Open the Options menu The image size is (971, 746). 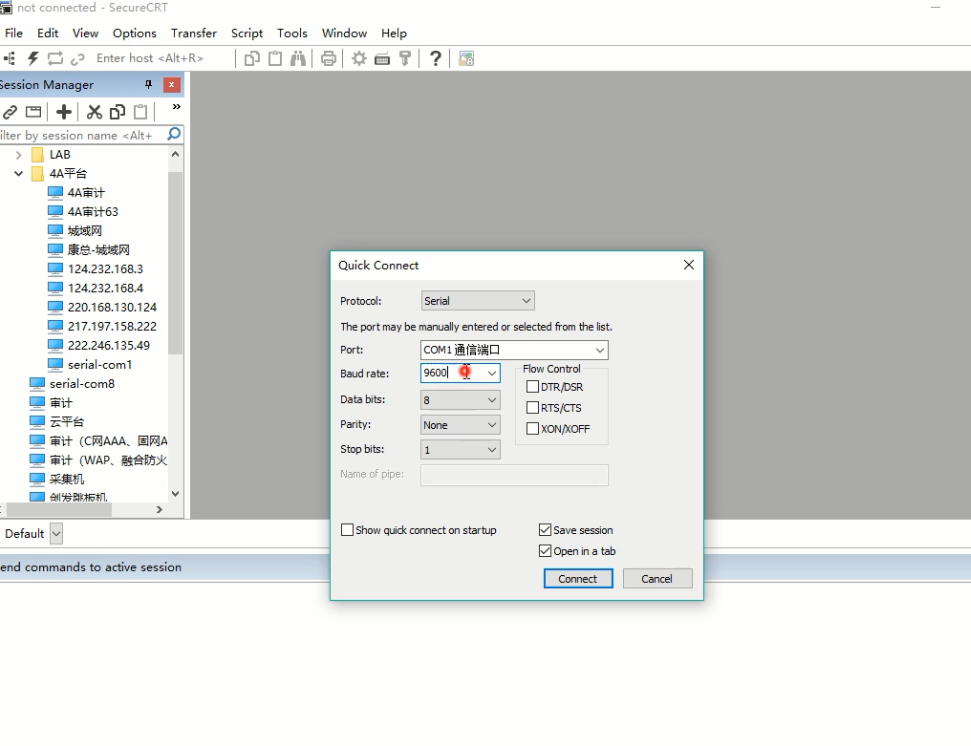134,33
